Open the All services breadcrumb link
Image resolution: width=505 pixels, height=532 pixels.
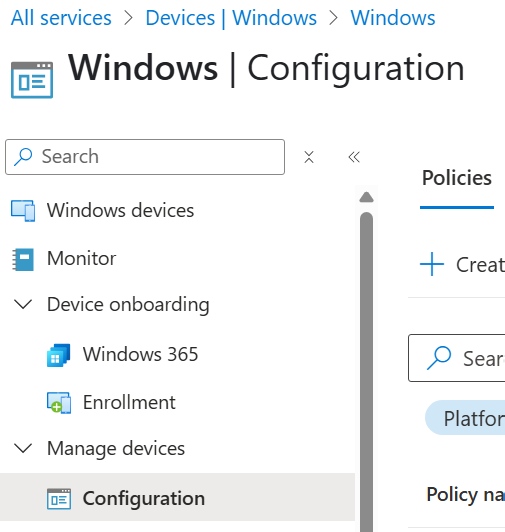pos(61,18)
